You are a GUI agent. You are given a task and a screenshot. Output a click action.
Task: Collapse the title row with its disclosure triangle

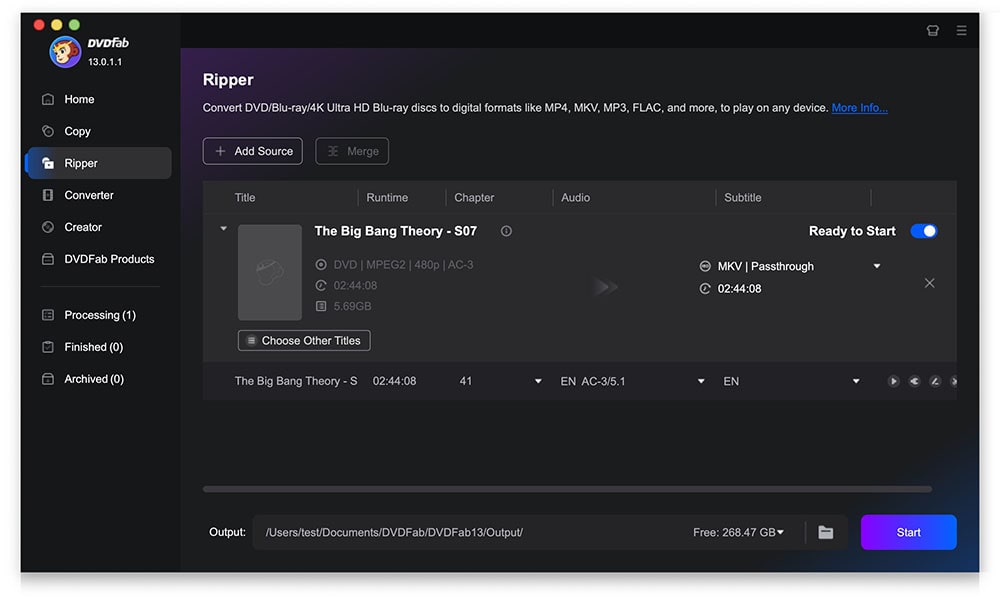tap(224, 228)
